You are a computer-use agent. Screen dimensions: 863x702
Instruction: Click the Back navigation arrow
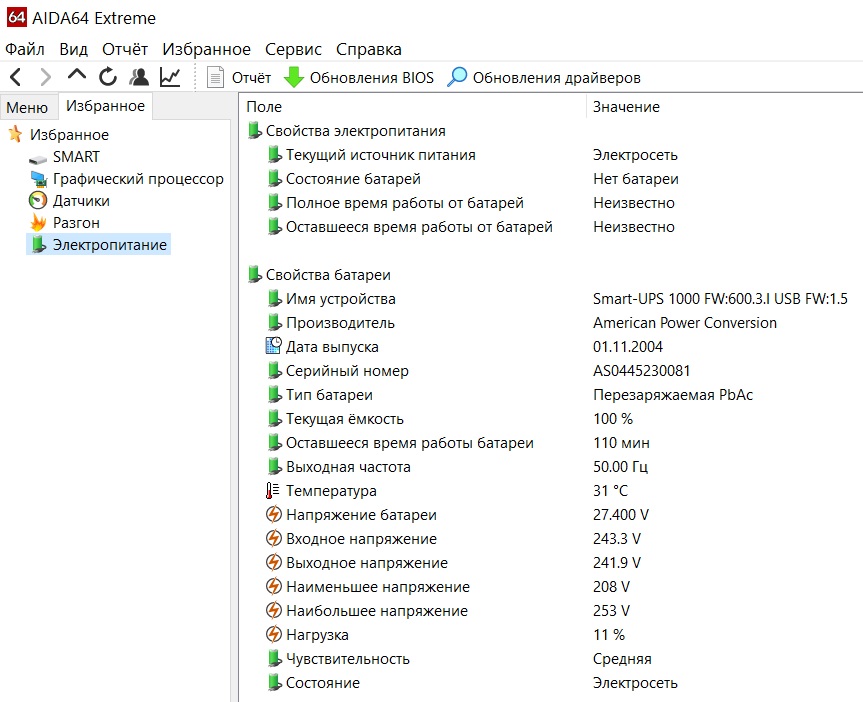pos(15,77)
